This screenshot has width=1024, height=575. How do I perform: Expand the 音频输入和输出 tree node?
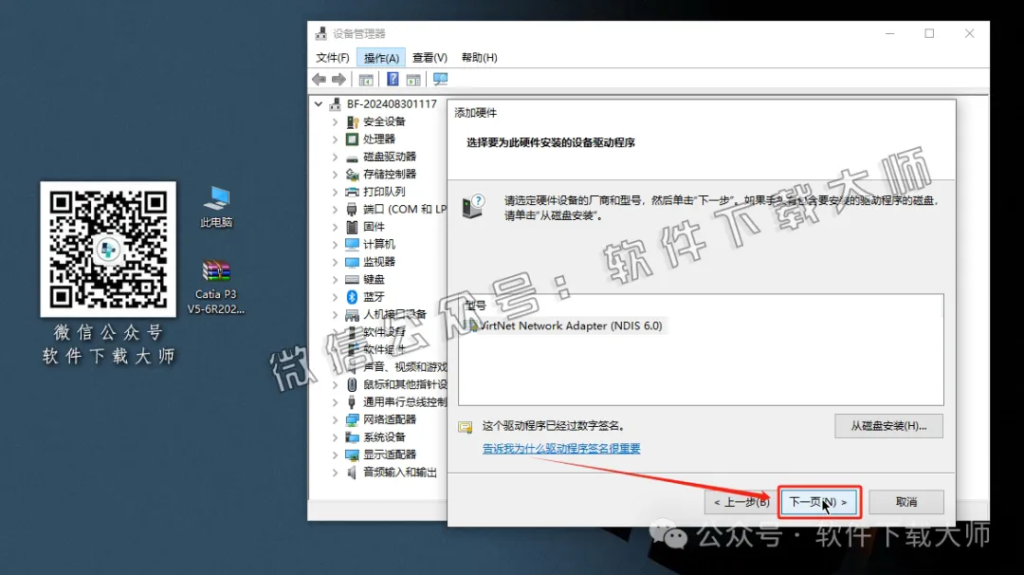[335, 472]
